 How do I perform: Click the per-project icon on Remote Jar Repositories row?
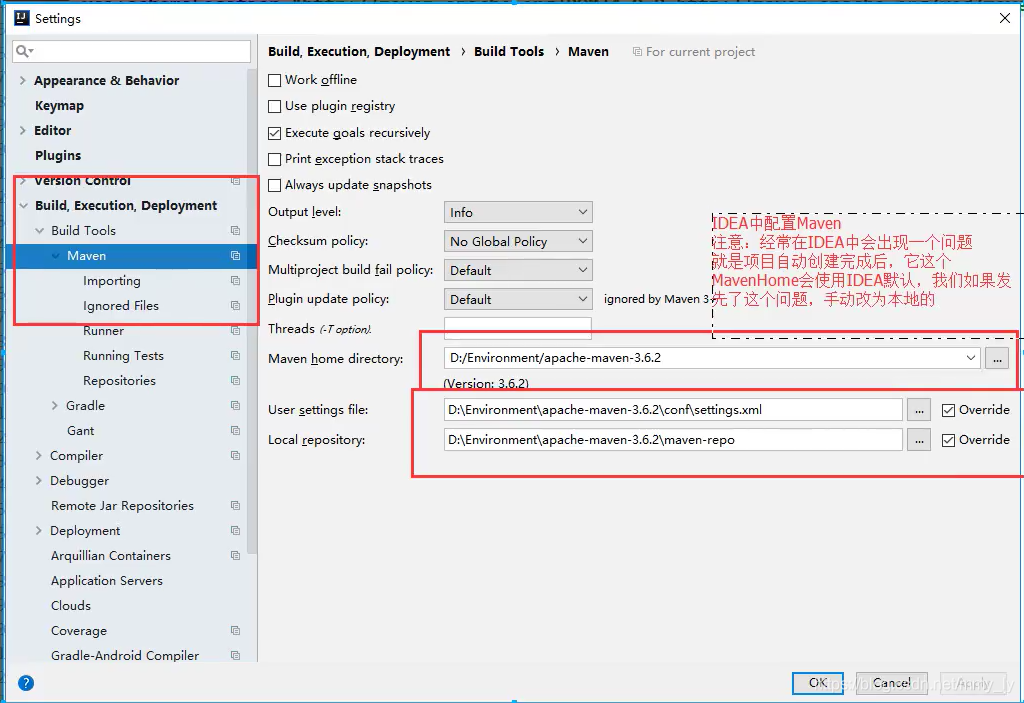[235, 506]
